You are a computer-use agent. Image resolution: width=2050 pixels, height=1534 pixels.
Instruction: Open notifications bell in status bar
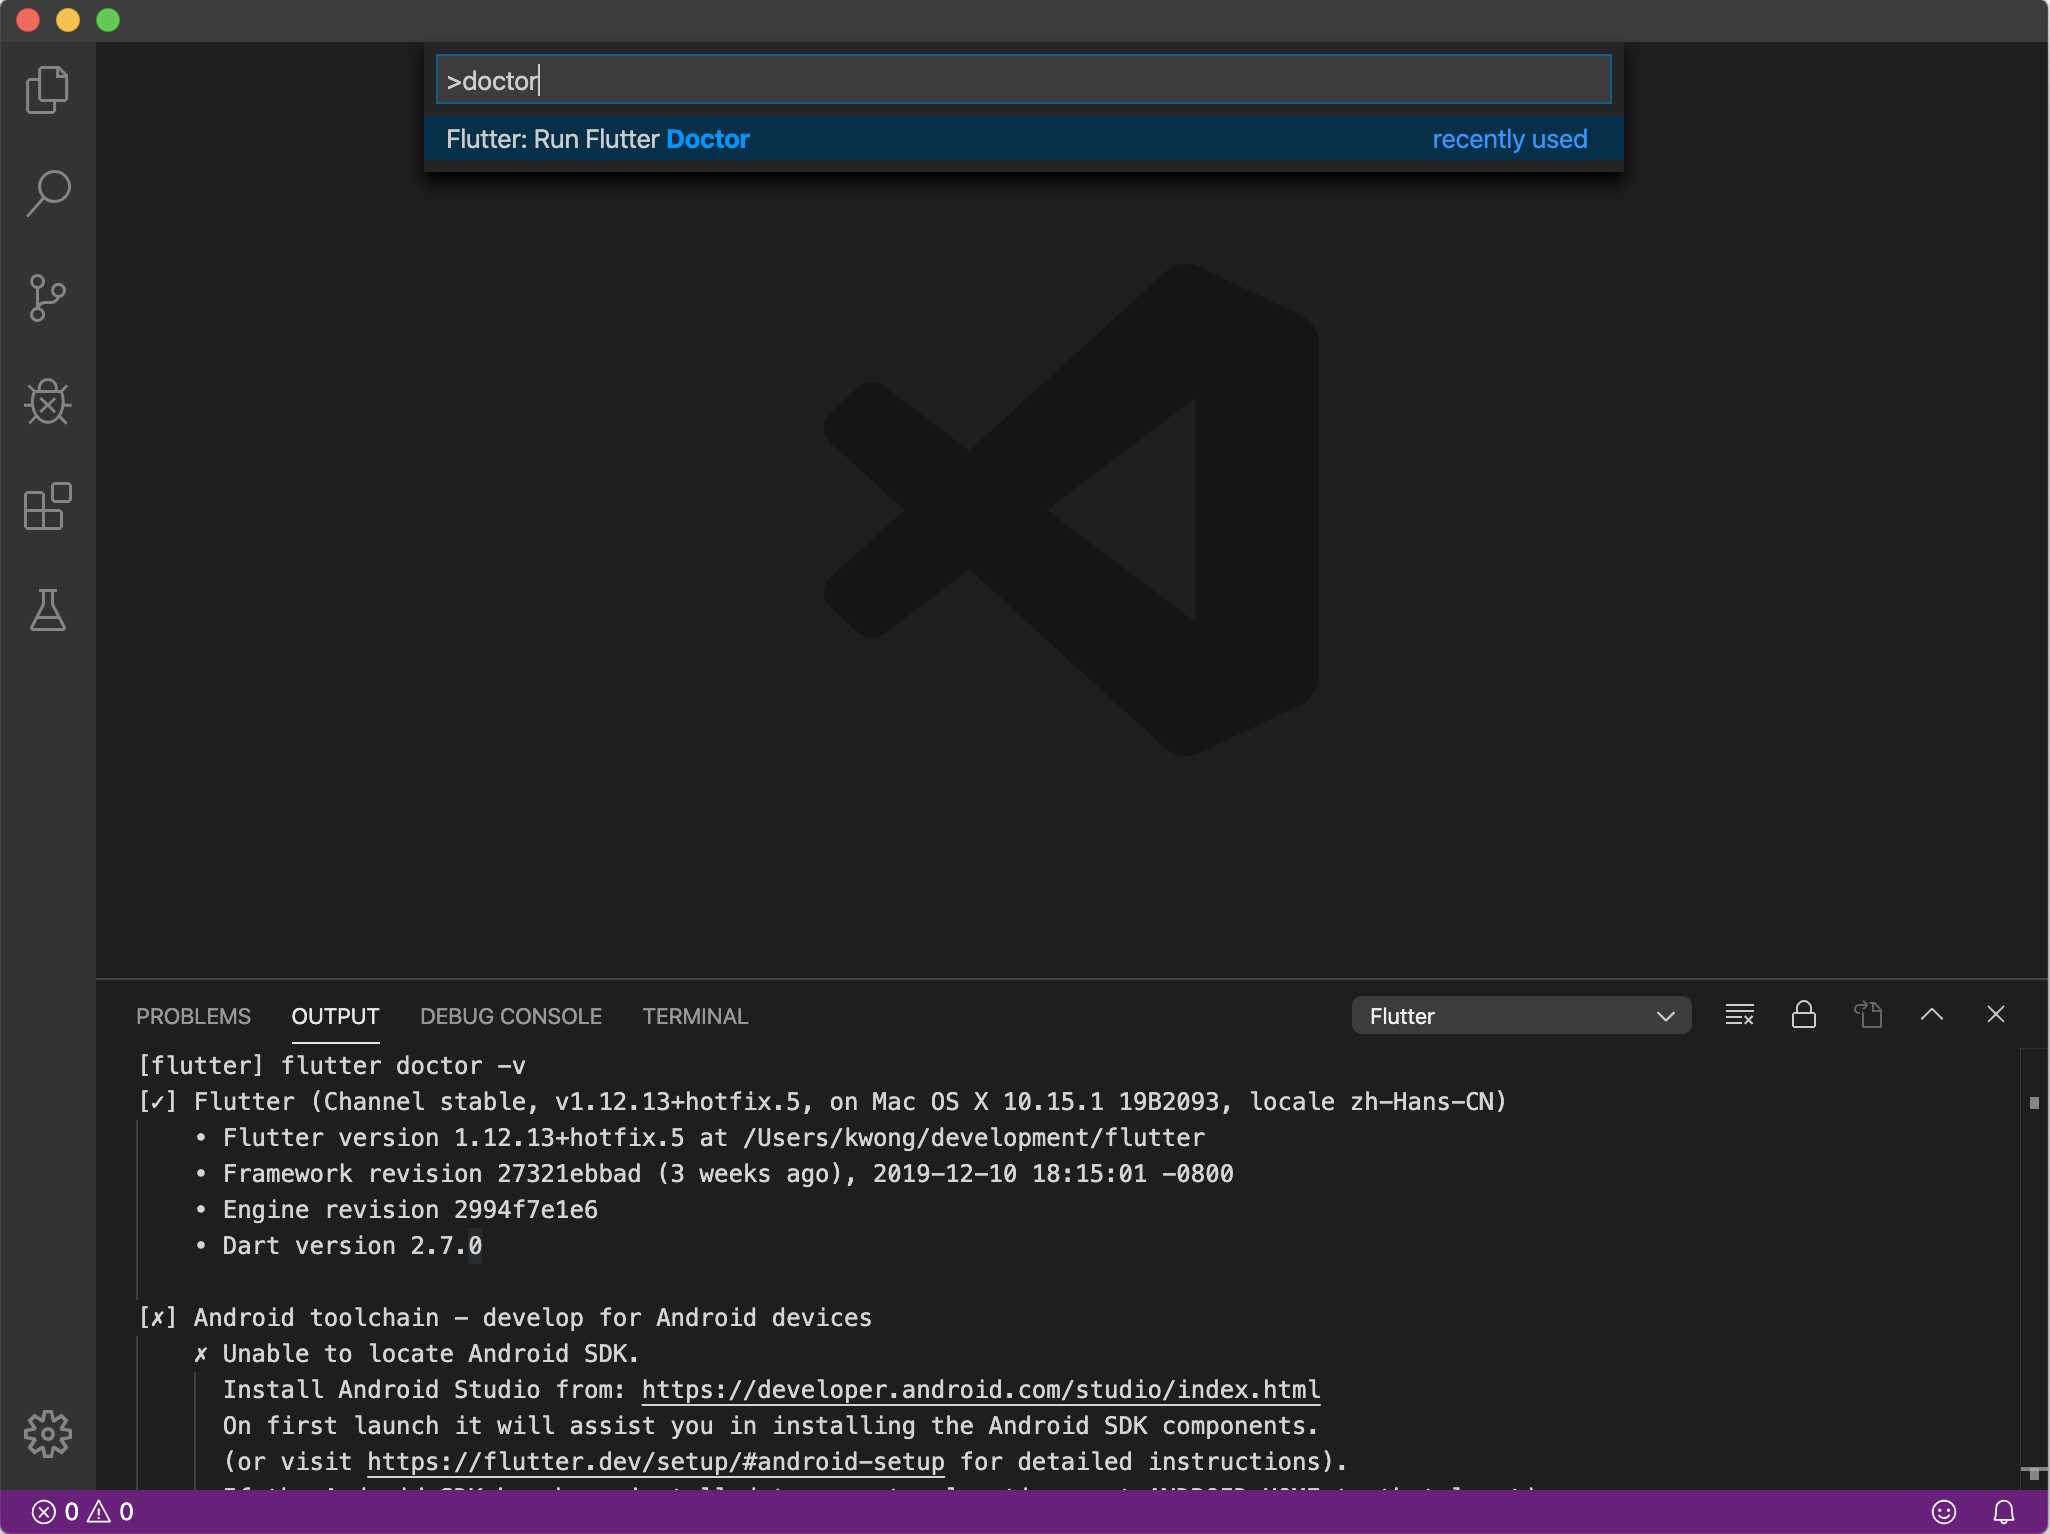2004,1512
